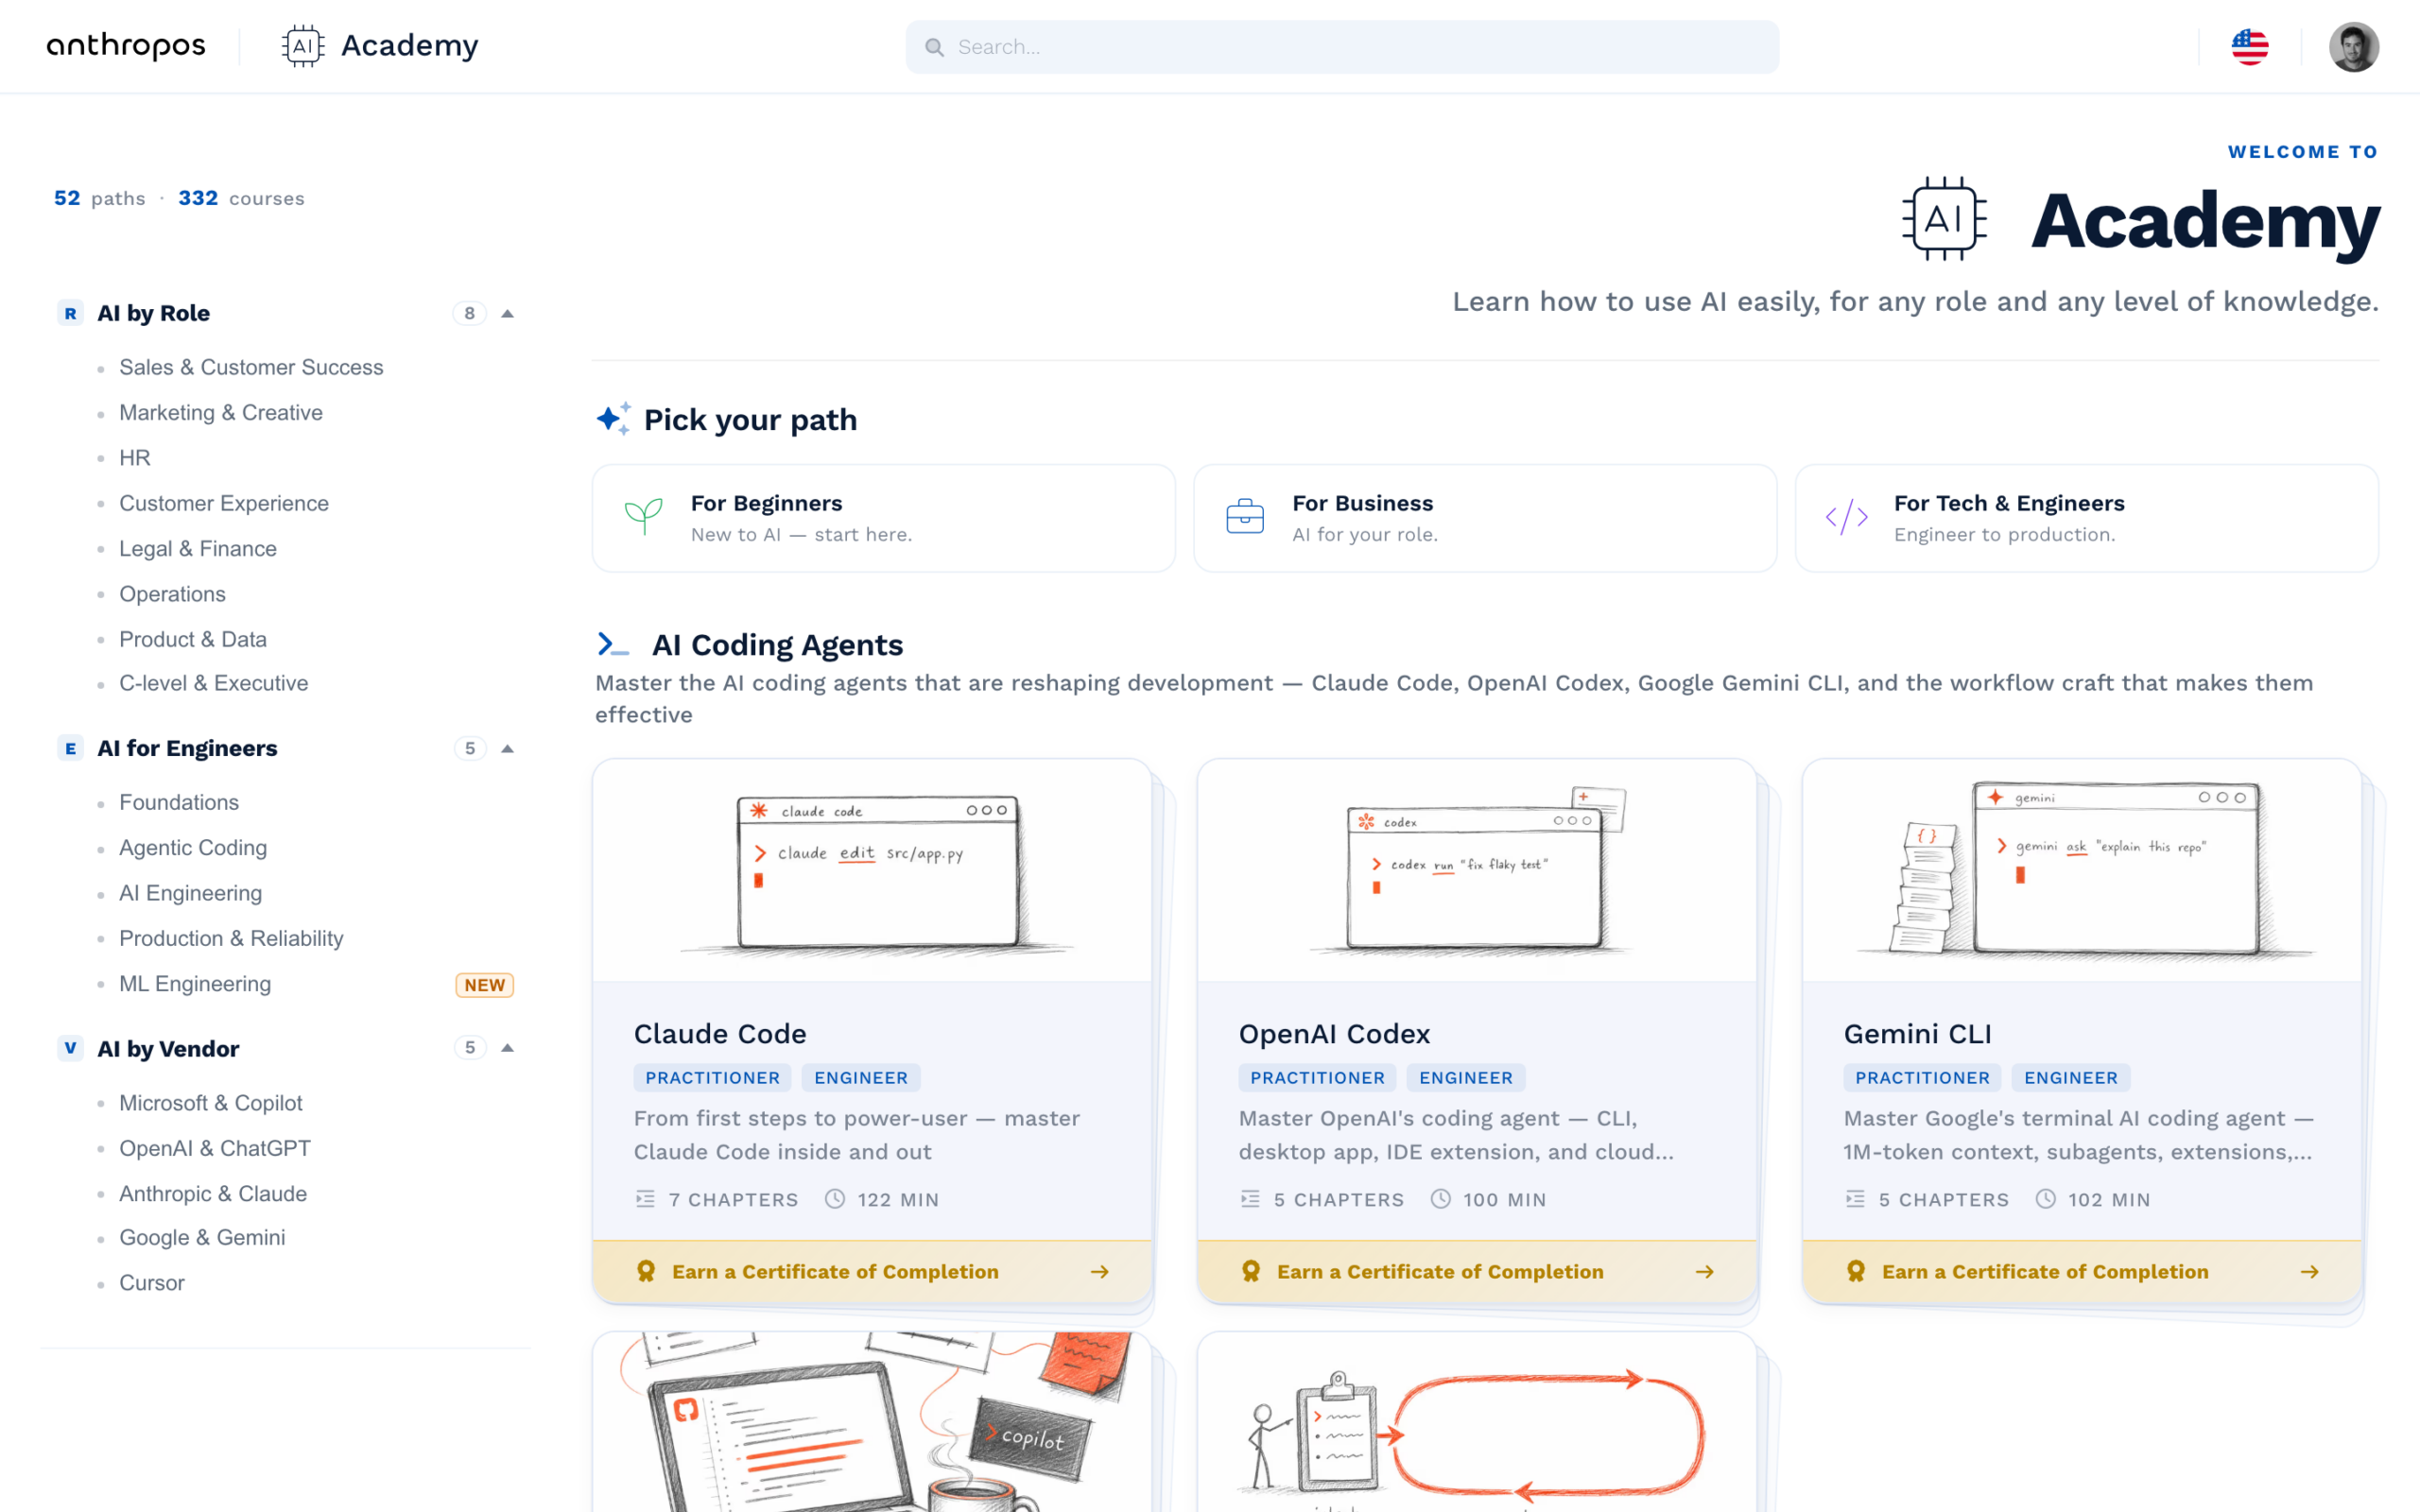Screen dimensions: 2420x1512
Task: Open the Claude Code course thumbnail
Action: (872, 870)
